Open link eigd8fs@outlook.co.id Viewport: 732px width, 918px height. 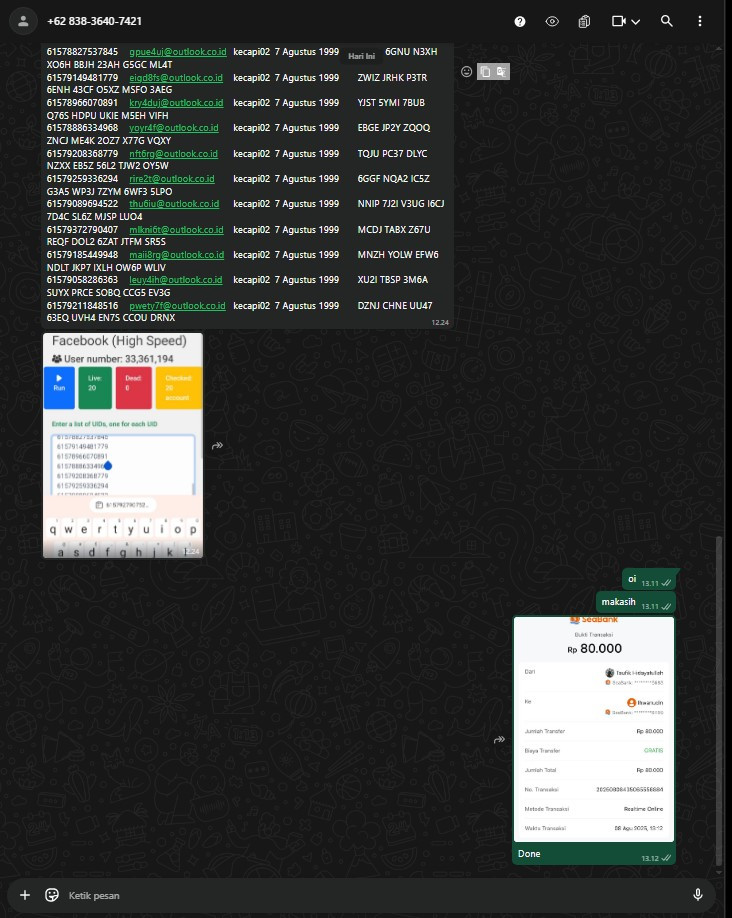[176, 77]
